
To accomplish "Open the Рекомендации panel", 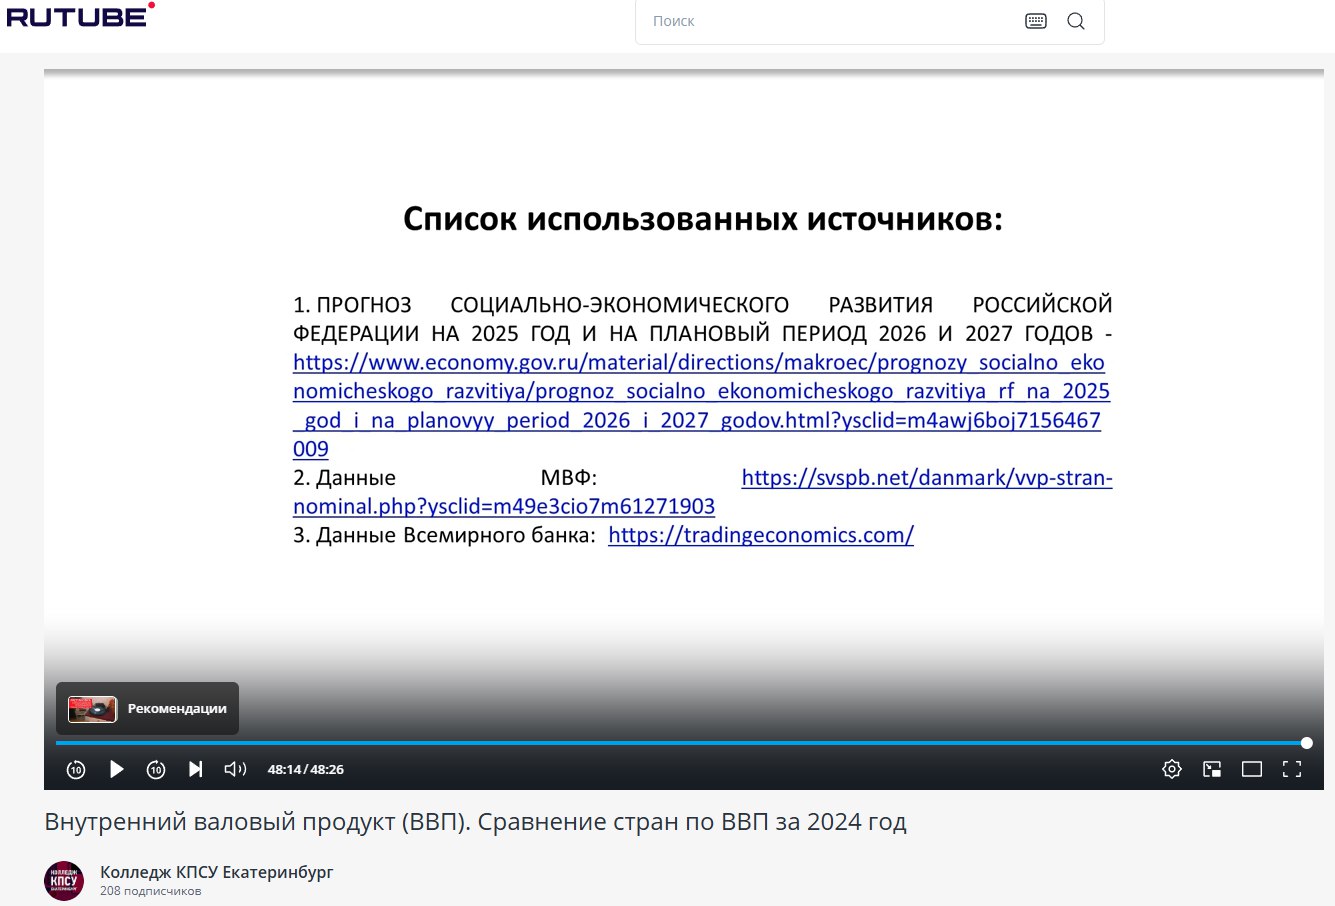I will [177, 709].
